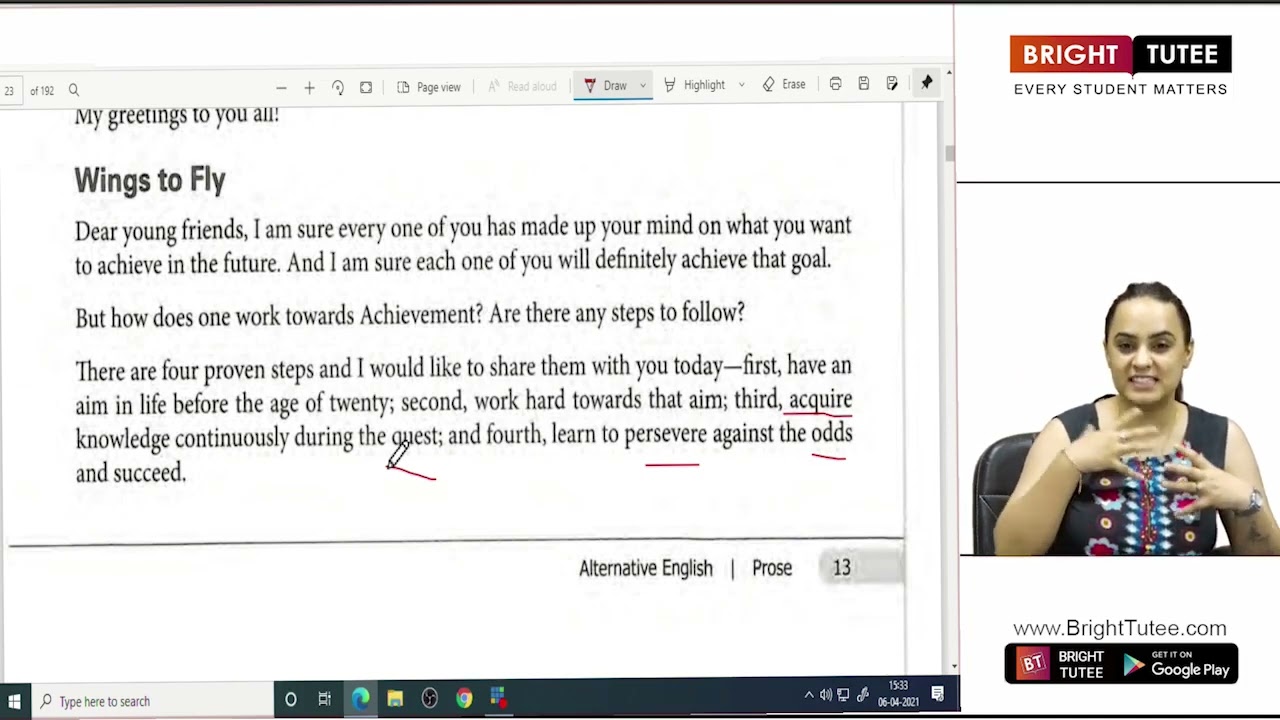
Task: Open the clock showing 15:33
Action: click(898, 693)
